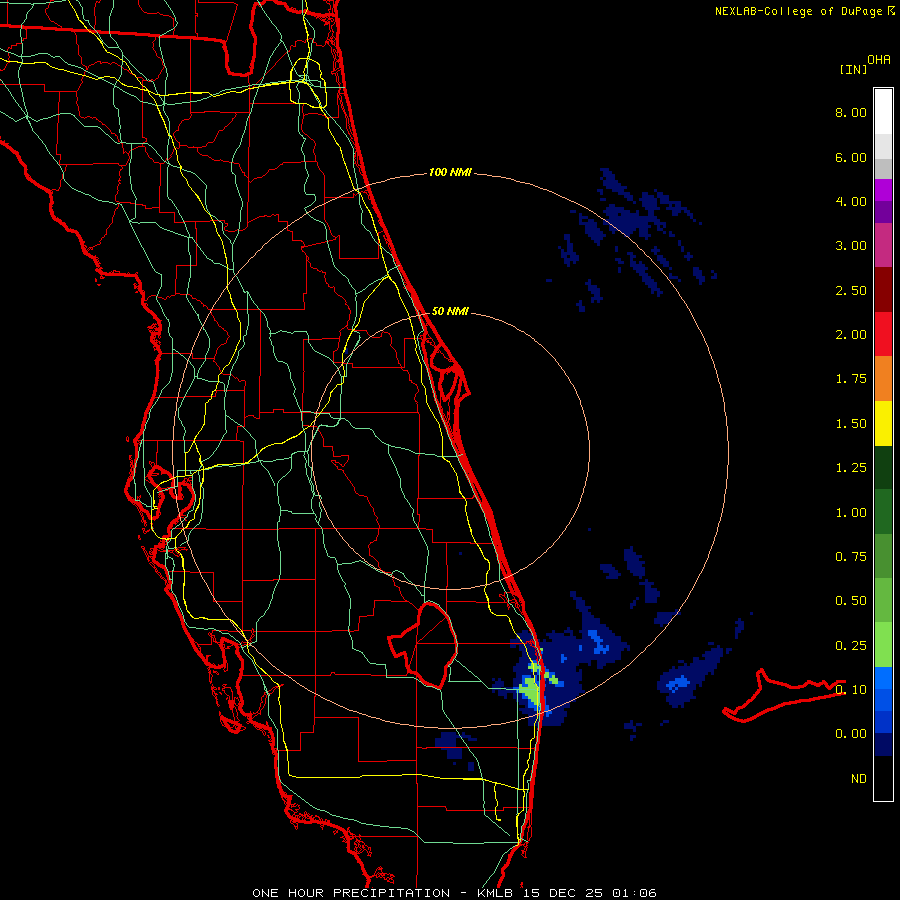Click the OHA product label
Screen dimensions: 900x900
tap(879, 59)
